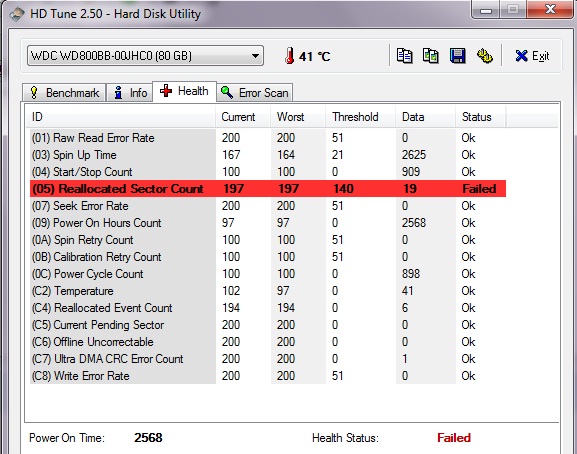Switch to the Benchmark tab

tap(64, 92)
